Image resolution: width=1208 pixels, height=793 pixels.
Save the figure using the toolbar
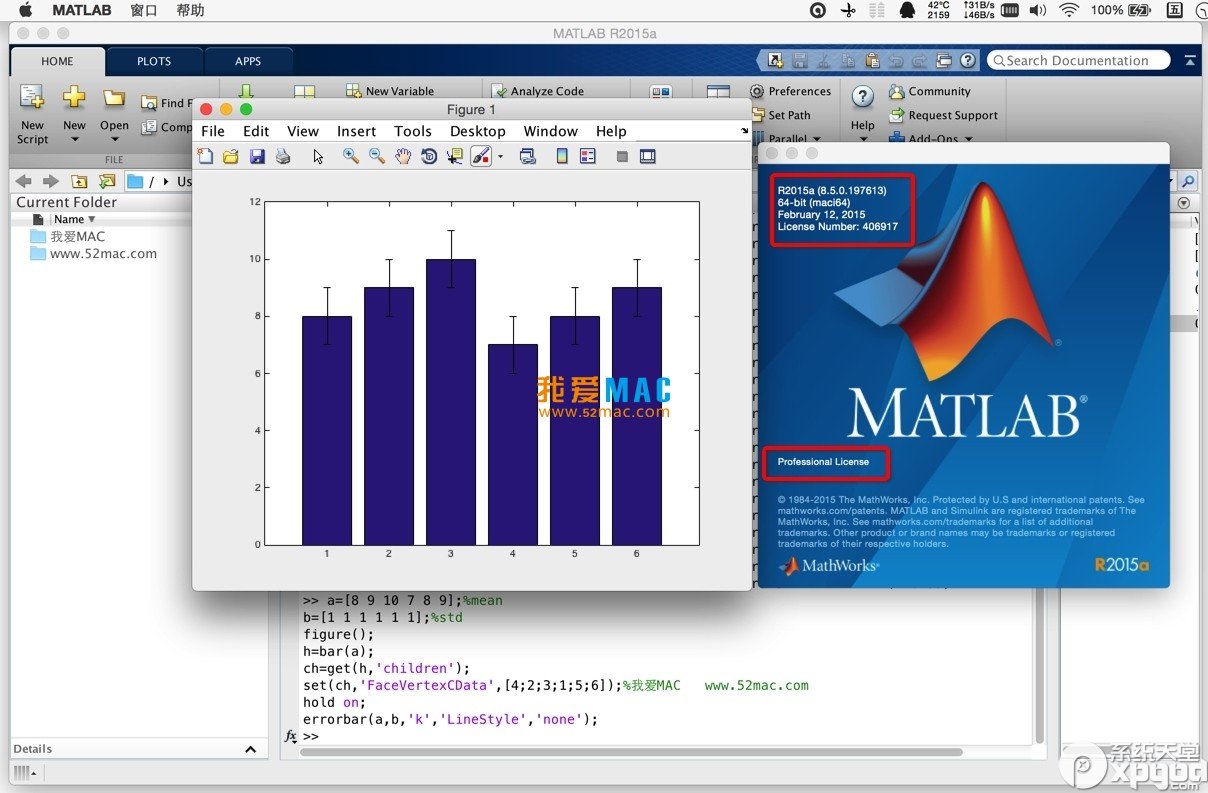257,156
